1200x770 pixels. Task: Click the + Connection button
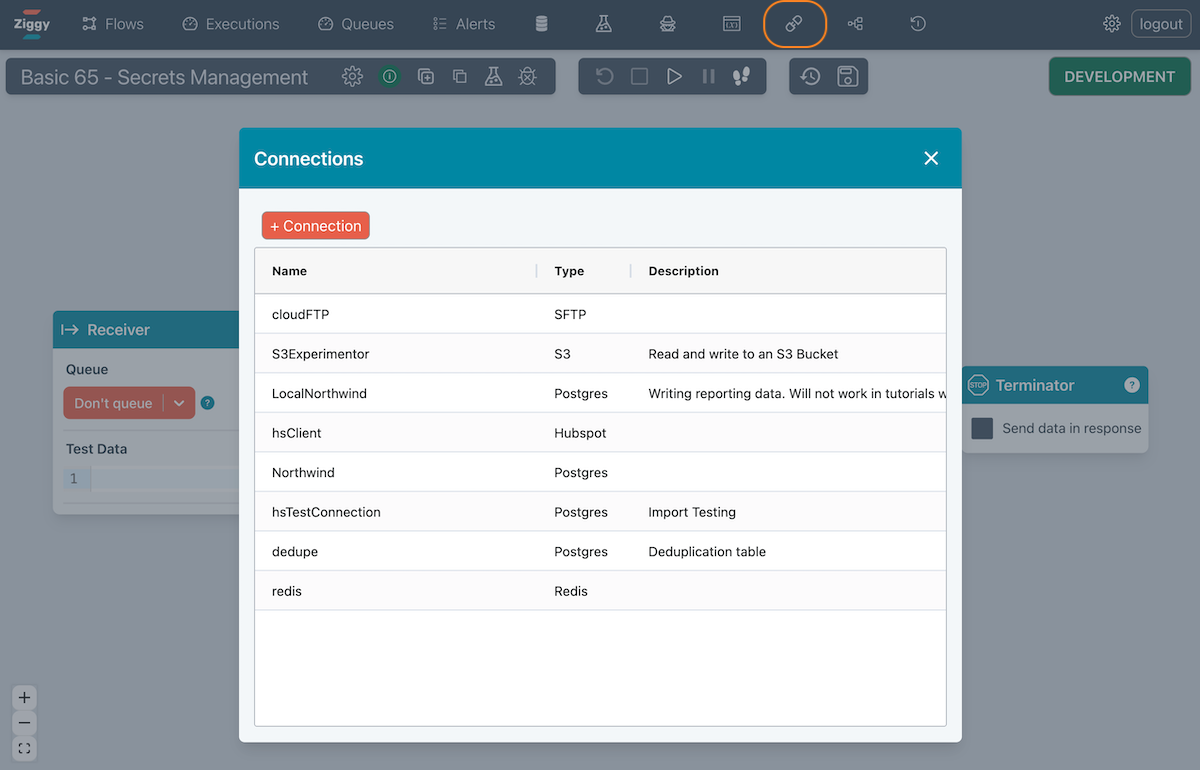click(x=316, y=226)
